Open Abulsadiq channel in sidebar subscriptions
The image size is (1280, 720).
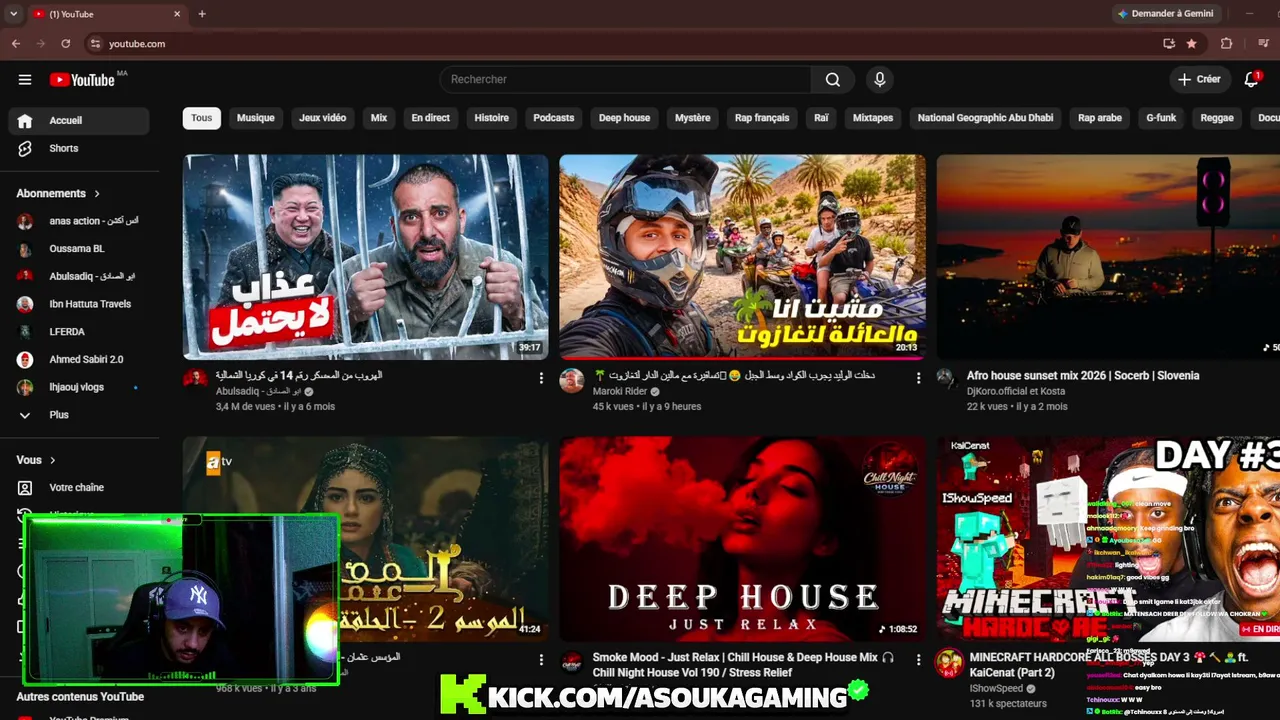(x=79, y=276)
